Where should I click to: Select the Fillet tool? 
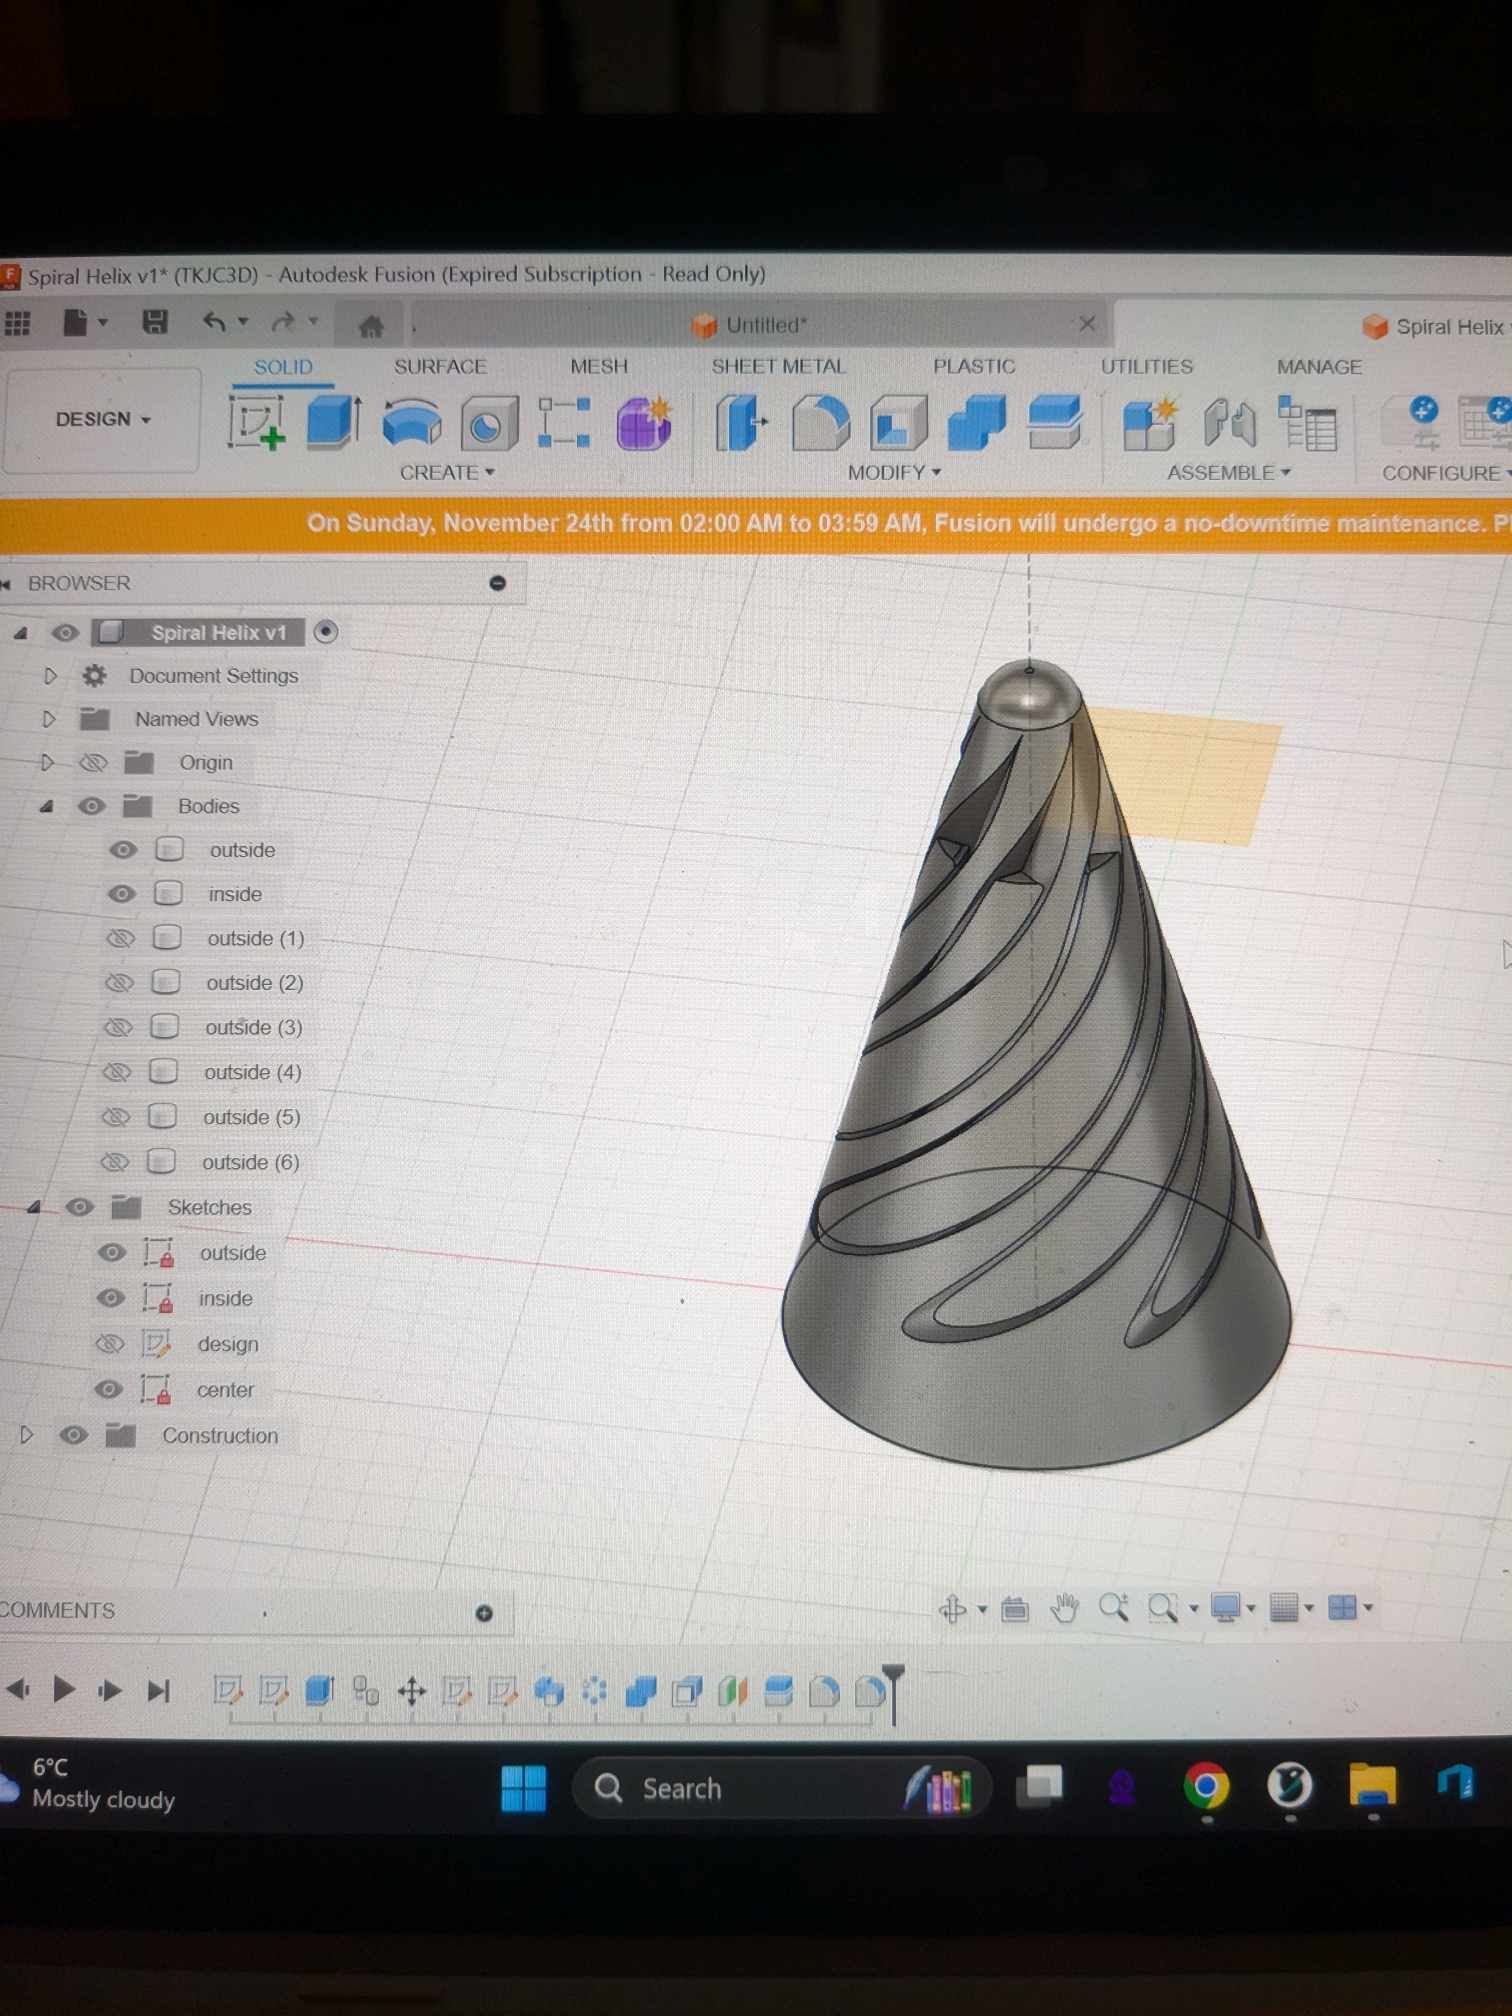[x=820, y=422]
